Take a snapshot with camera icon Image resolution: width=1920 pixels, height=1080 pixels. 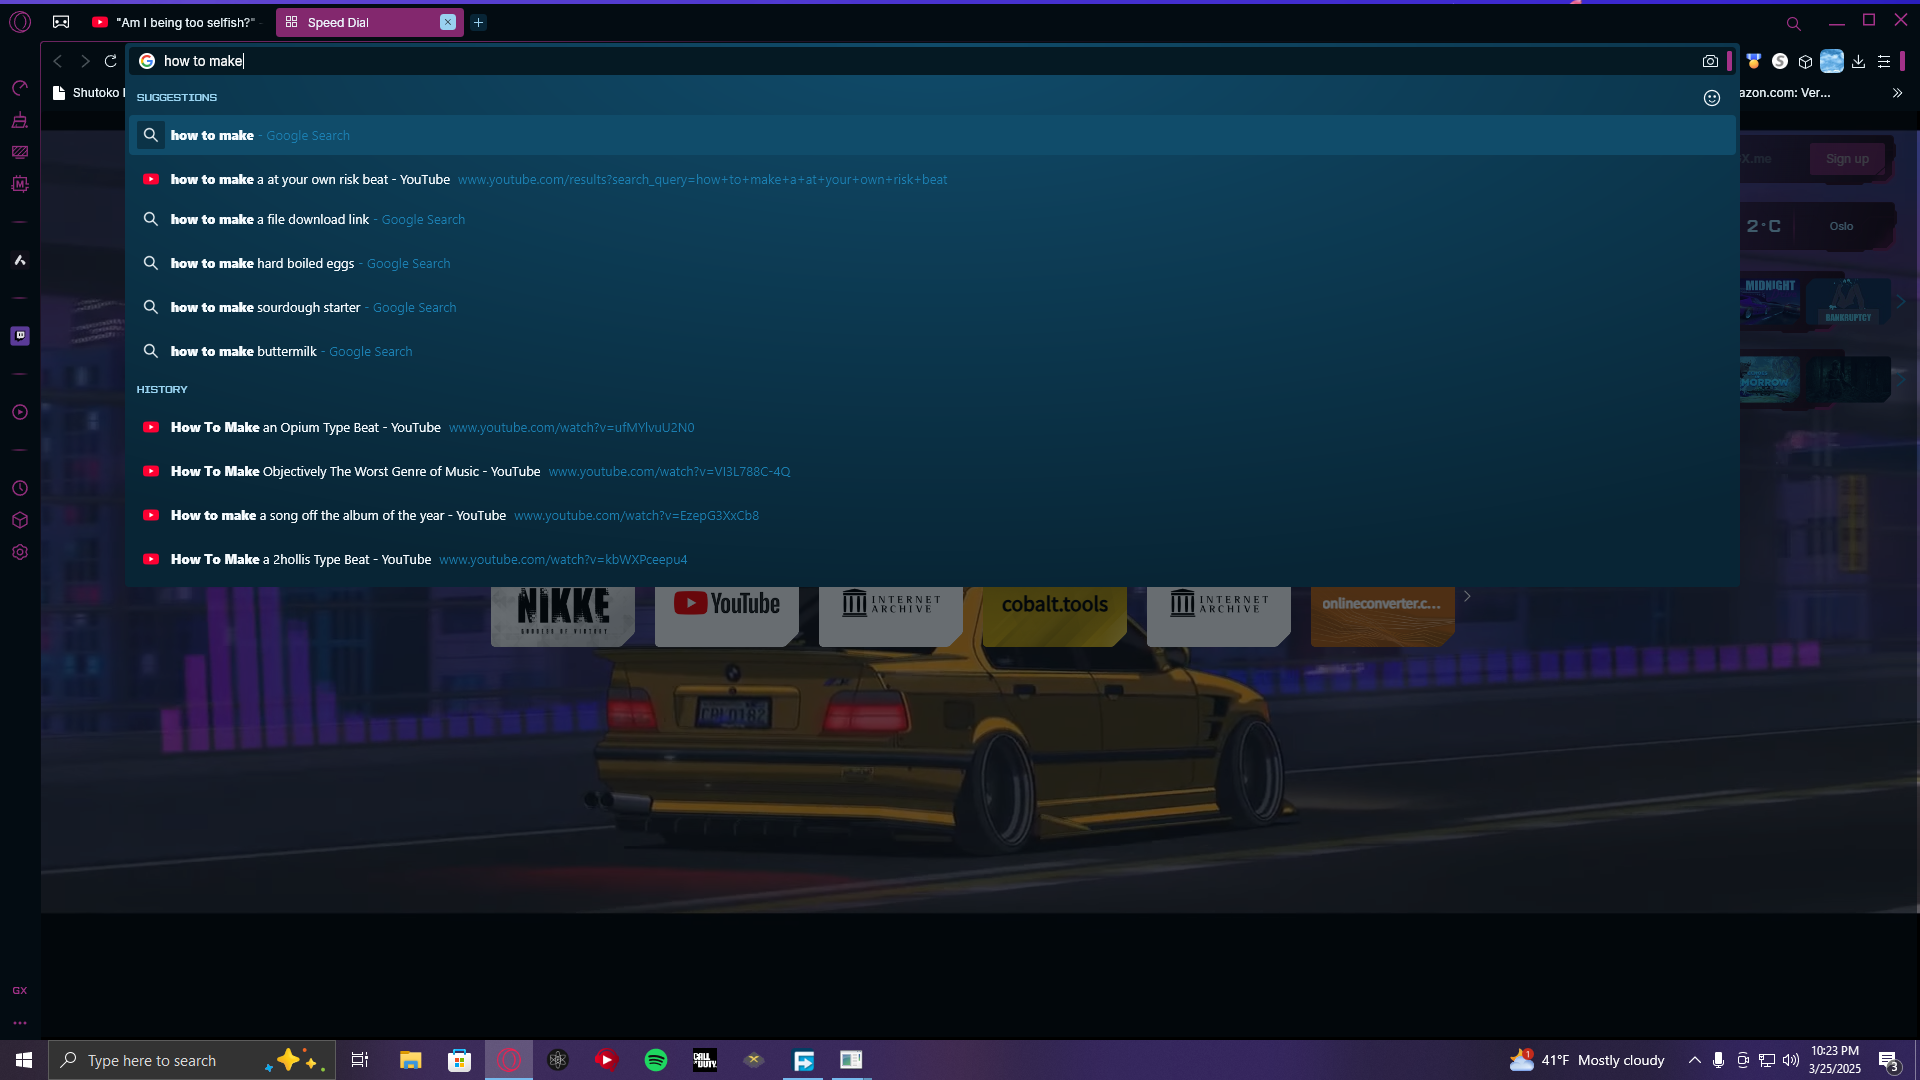(1710, 61)
